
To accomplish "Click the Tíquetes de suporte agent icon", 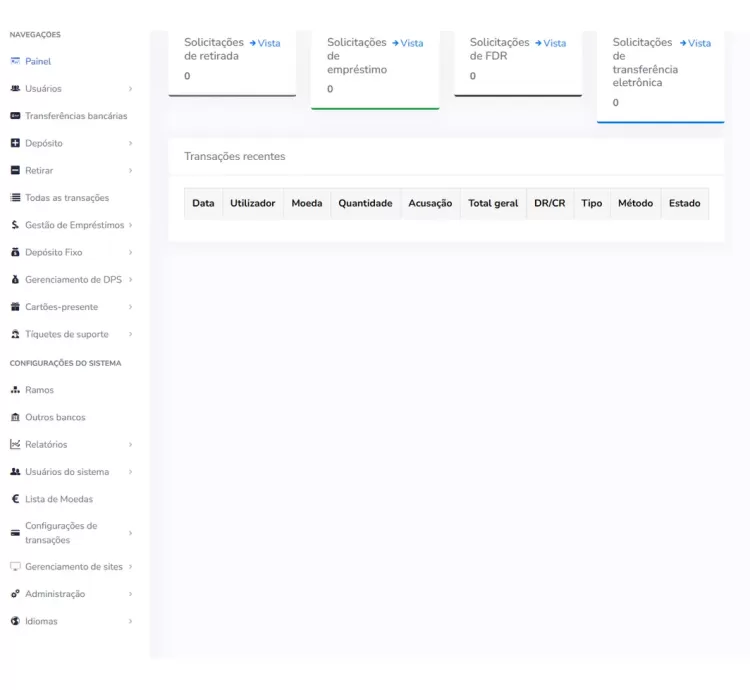I will (x=15, y=334).
